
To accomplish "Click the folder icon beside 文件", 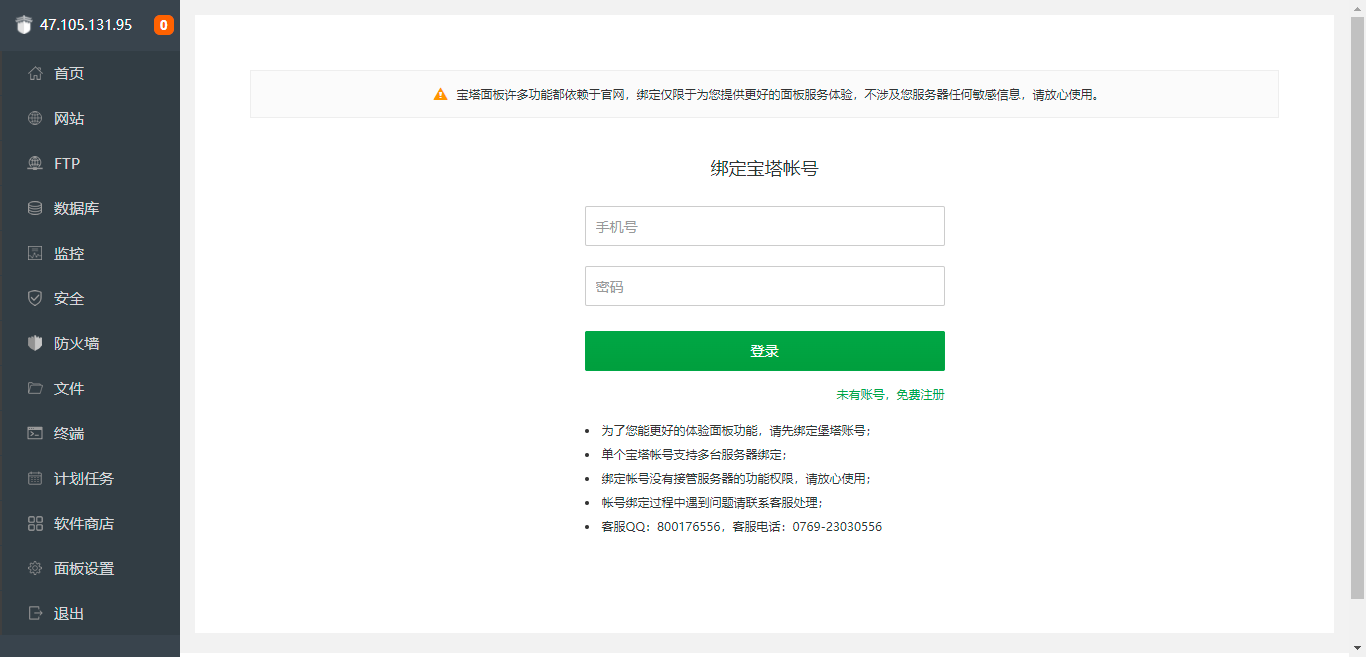I will [x=35, y=388].
